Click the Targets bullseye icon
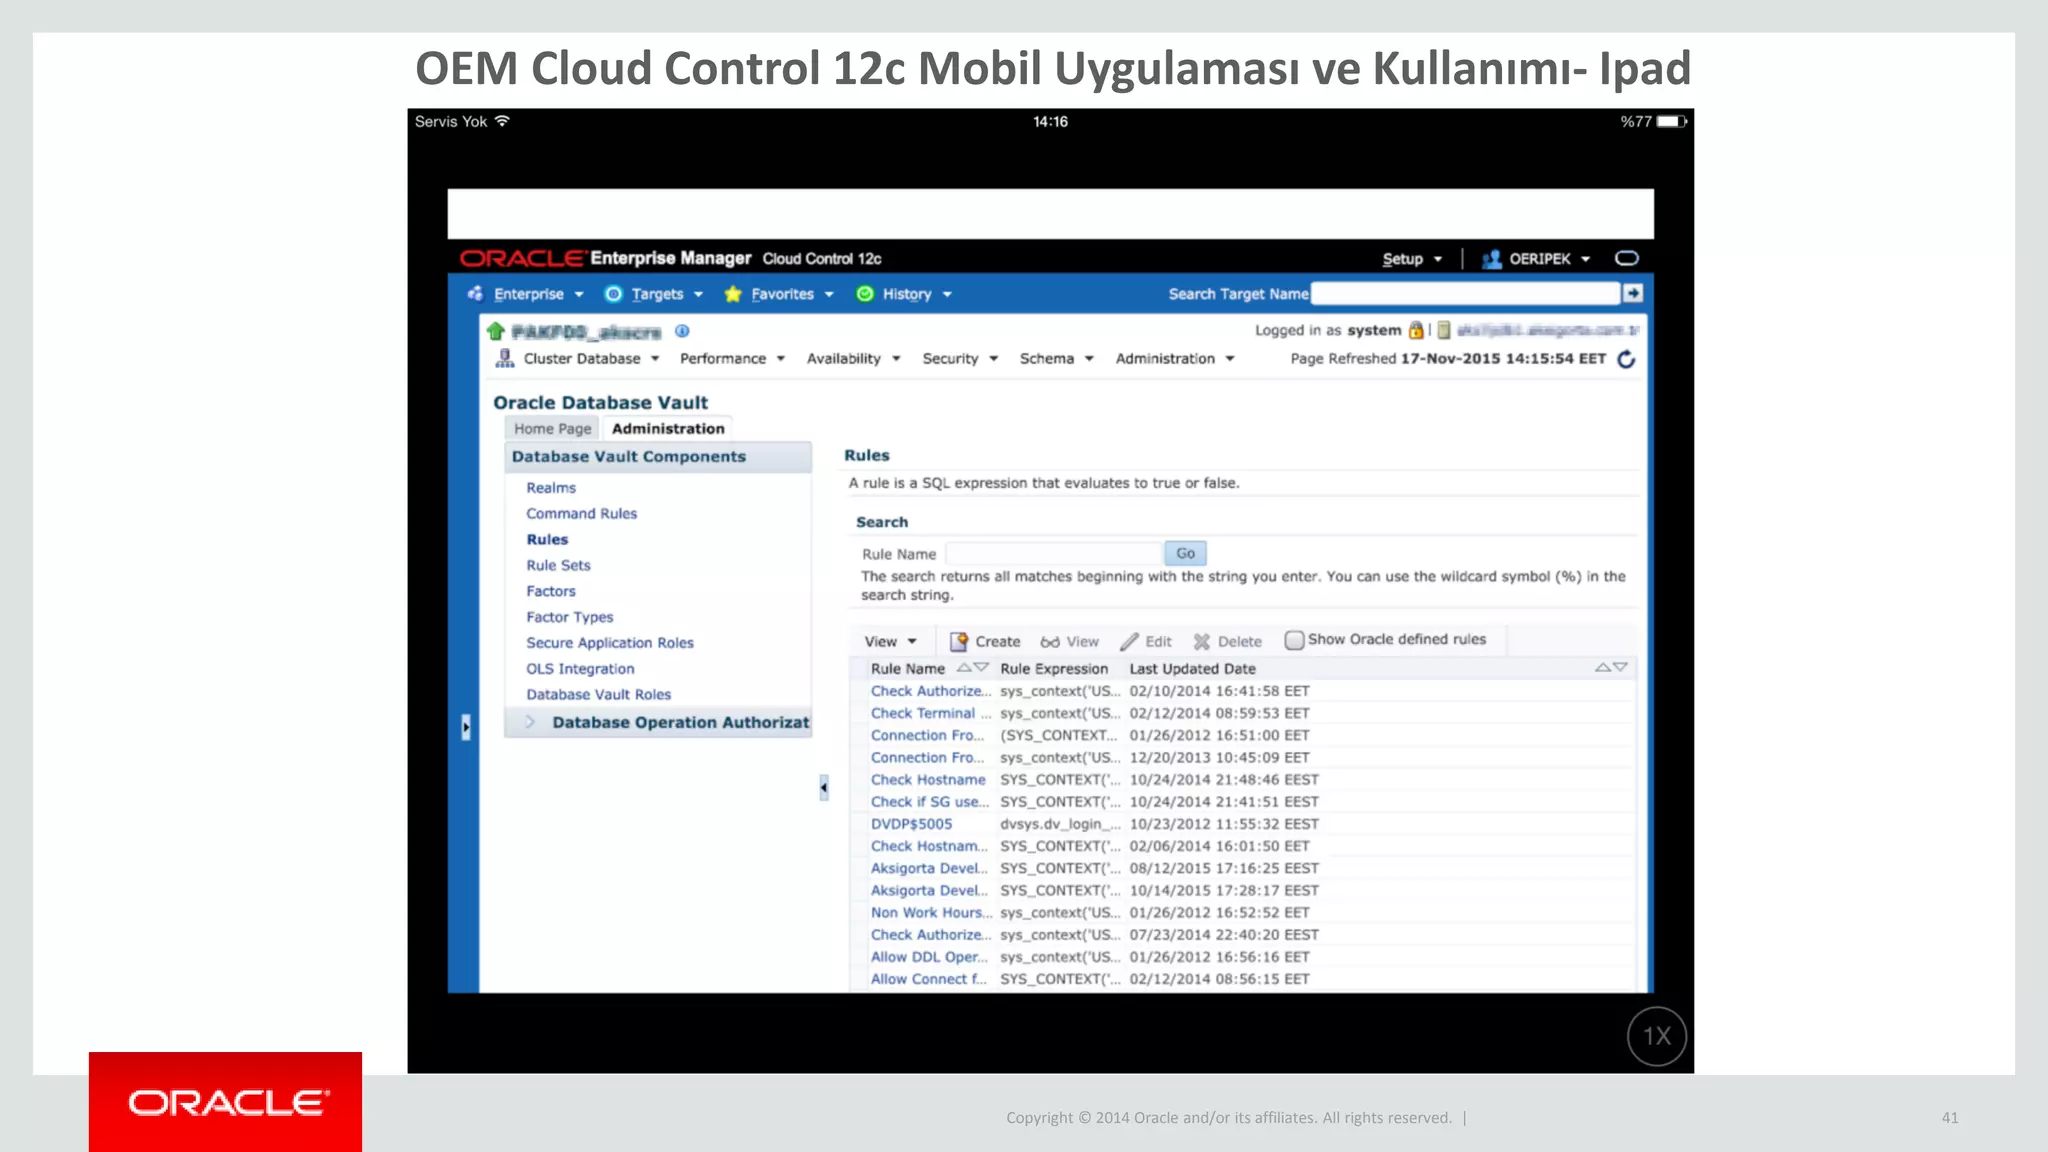The width and height of the screenshot is (2048, 1152). [x=613, y=294]
